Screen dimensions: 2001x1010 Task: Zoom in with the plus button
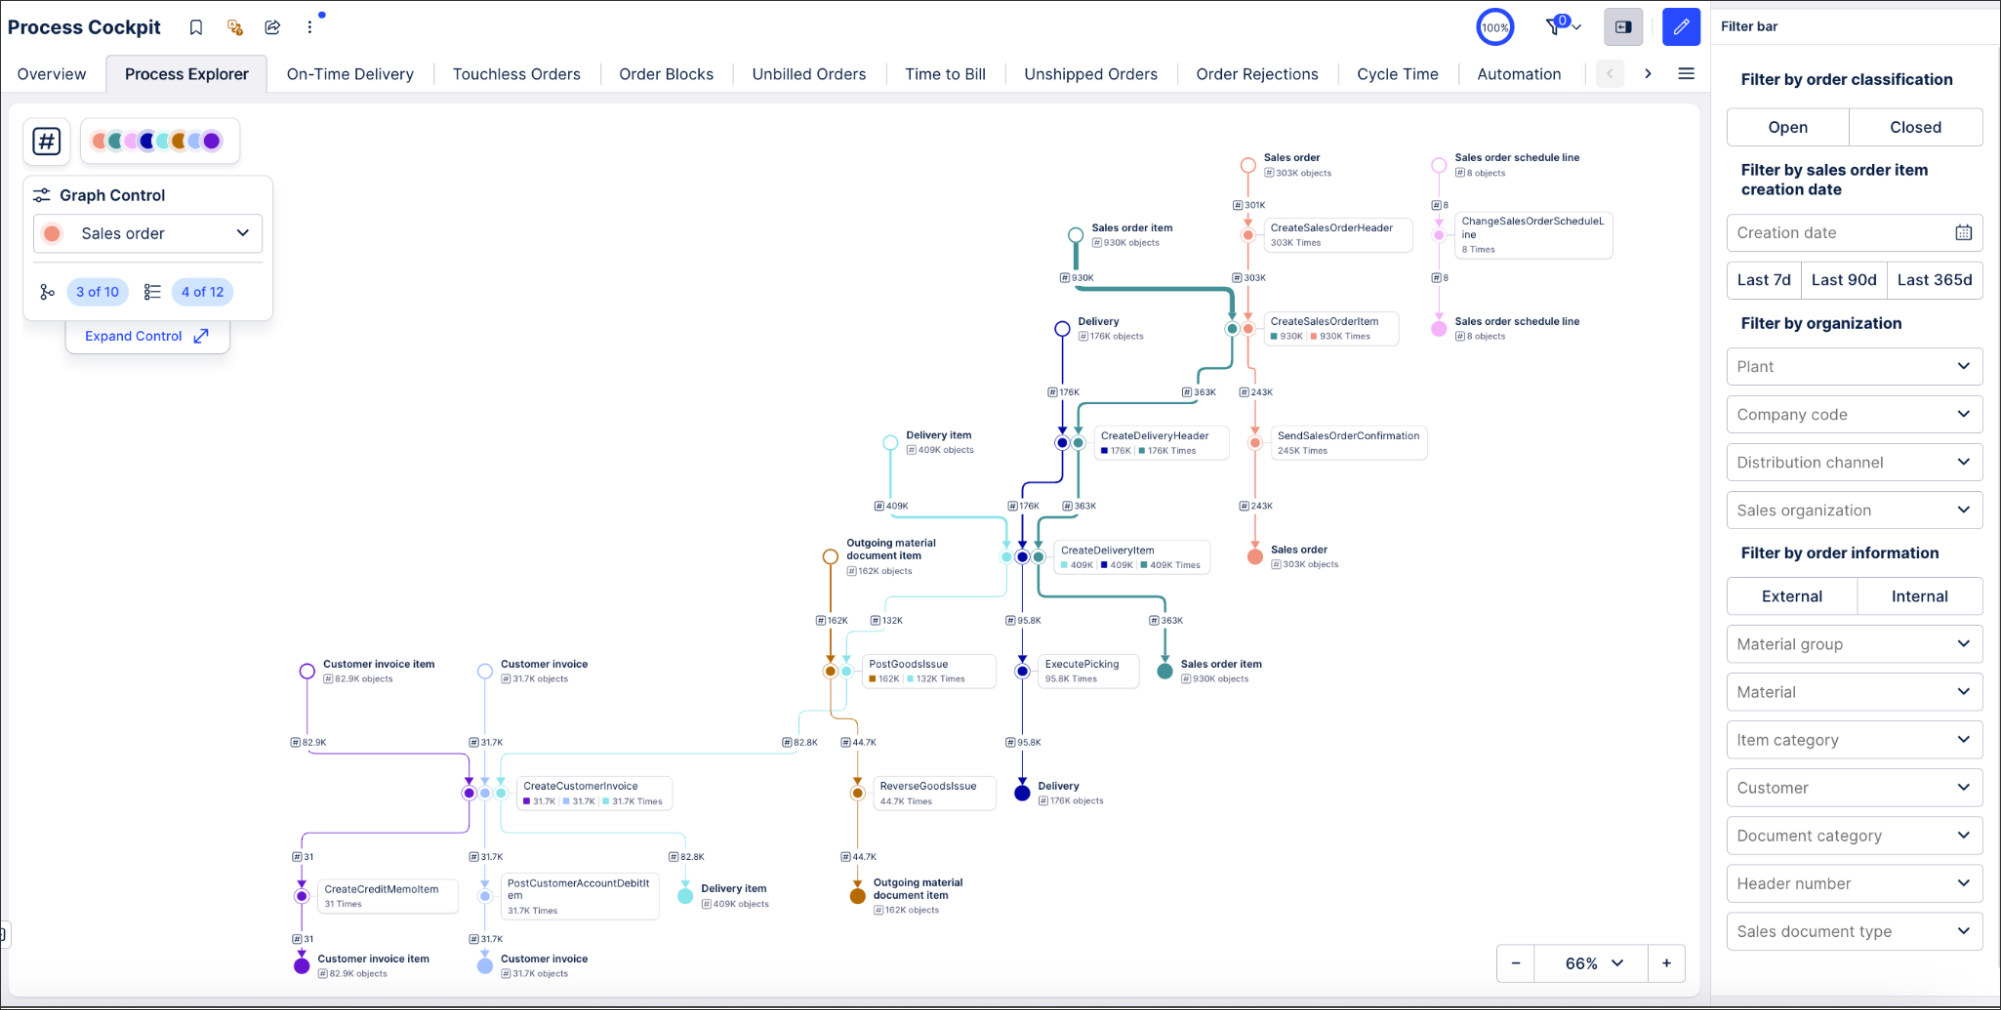click(1666, 963)
